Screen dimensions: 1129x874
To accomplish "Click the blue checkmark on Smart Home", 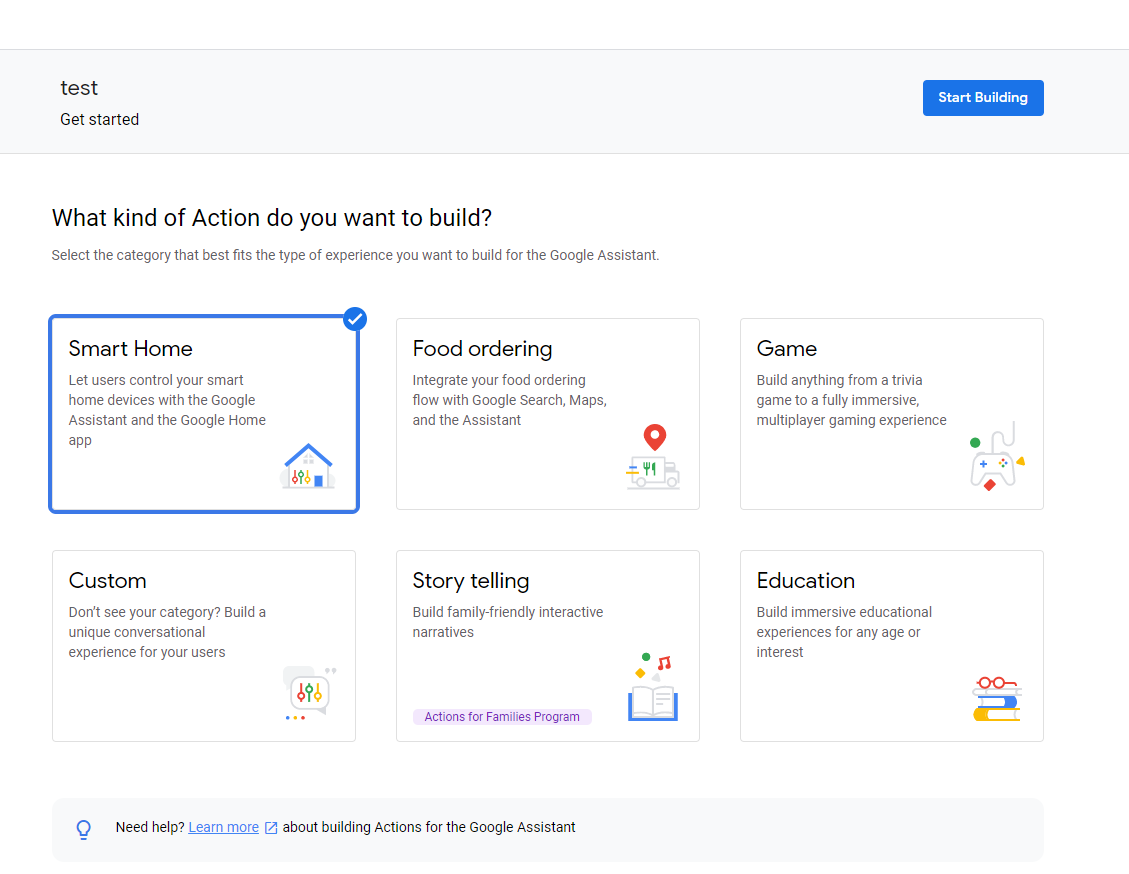I will tap(355, 319).
